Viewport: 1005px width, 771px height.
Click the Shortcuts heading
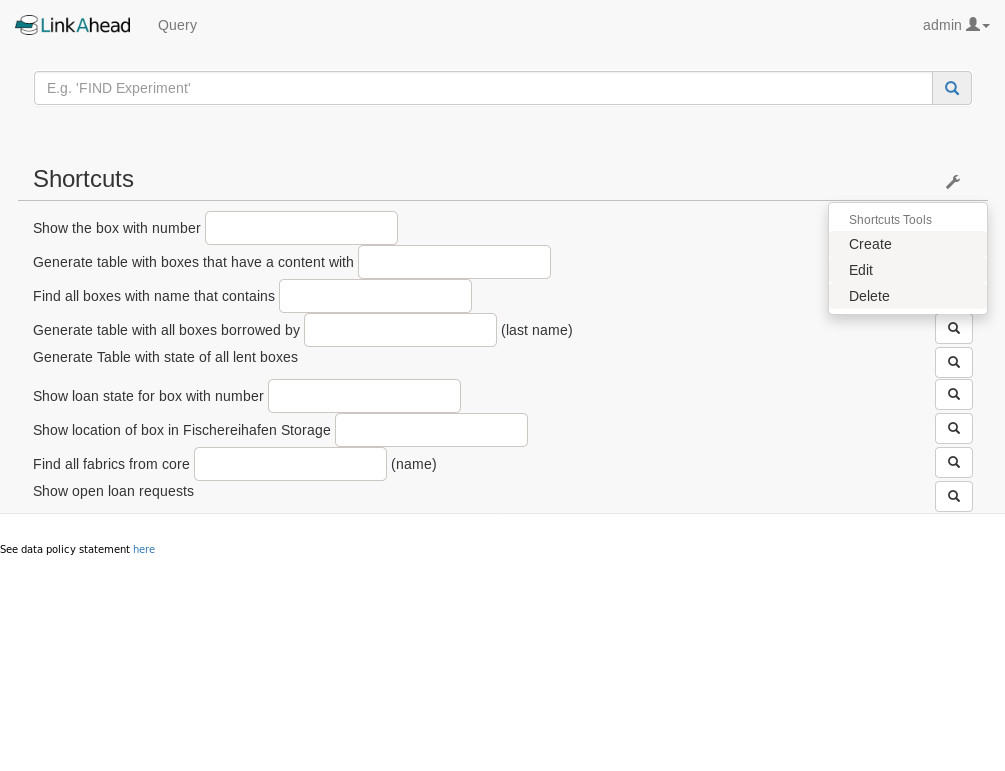83,179
